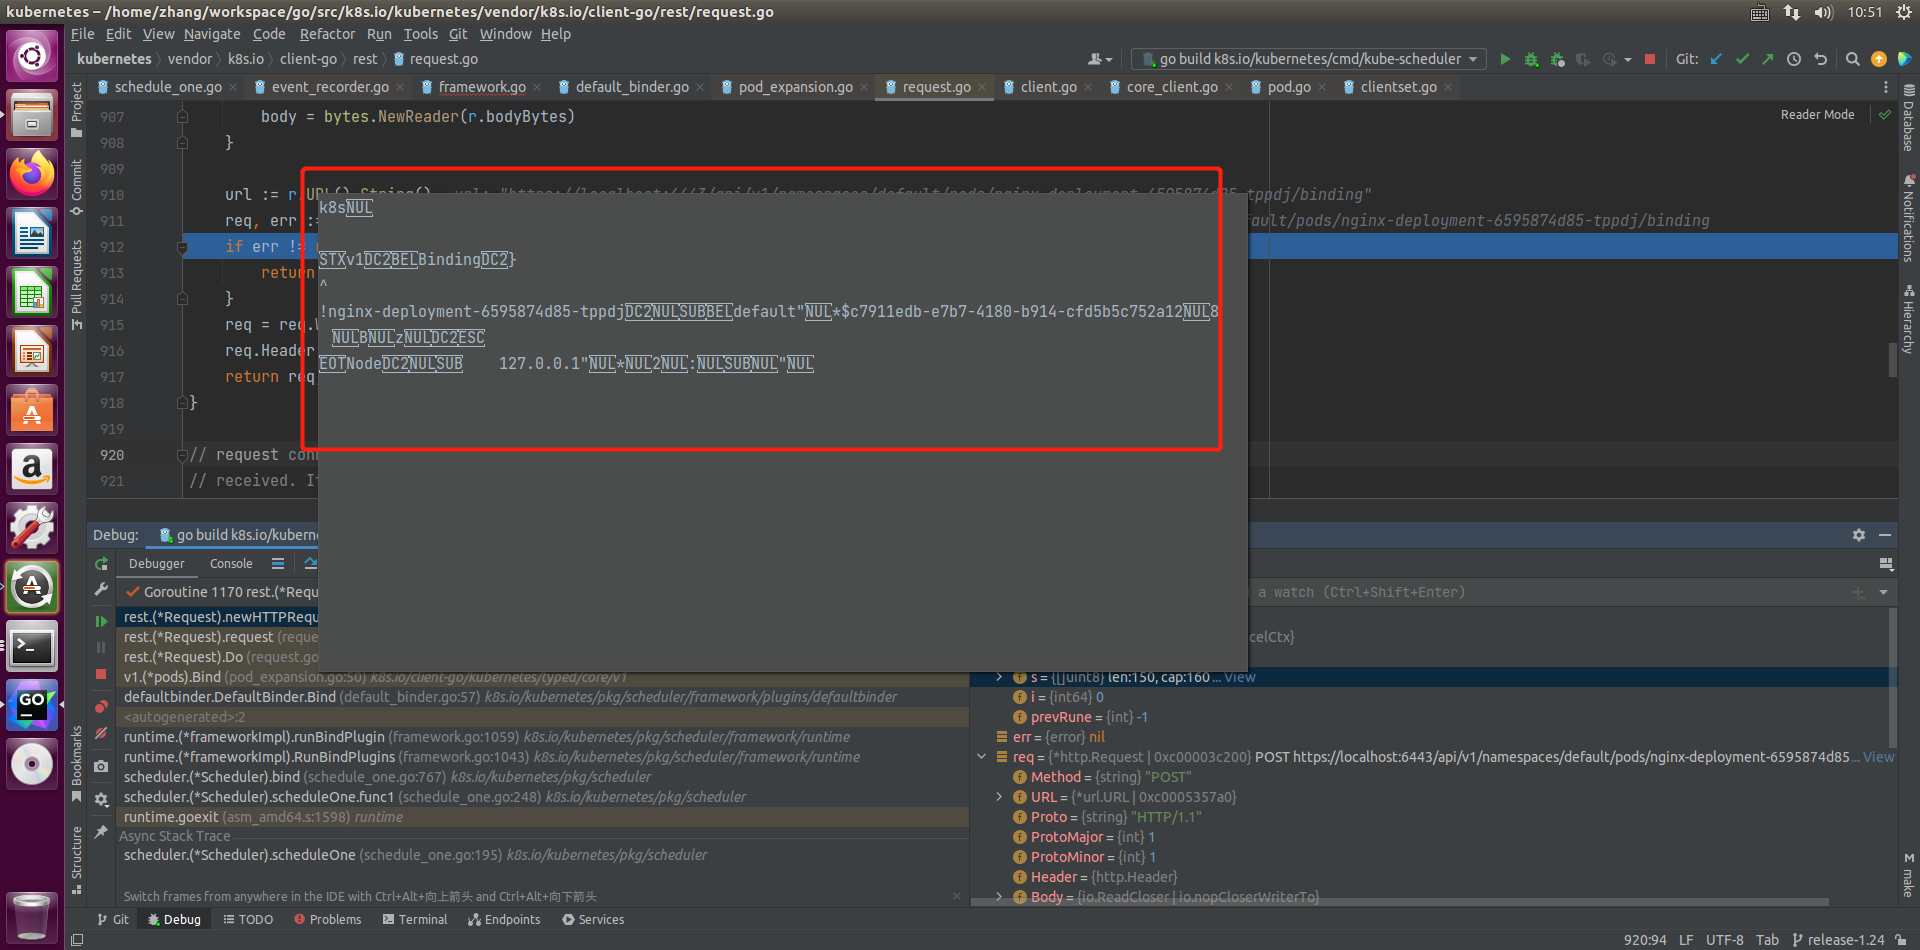This screenshot has height=950, width=1920.
Task: Switch to default_binder.go tab
Action: [632, 87]
